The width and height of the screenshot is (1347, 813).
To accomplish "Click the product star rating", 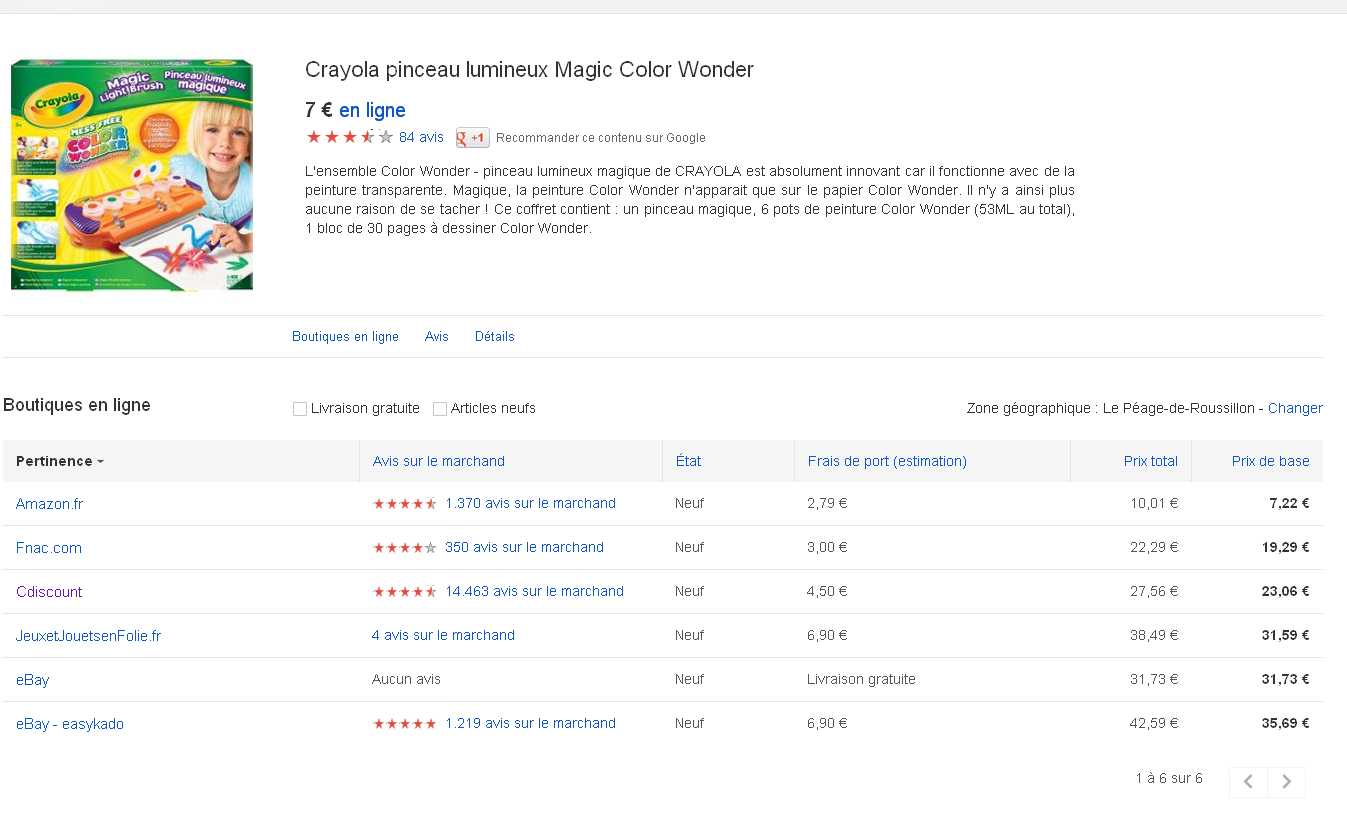I will pos(349,138).
